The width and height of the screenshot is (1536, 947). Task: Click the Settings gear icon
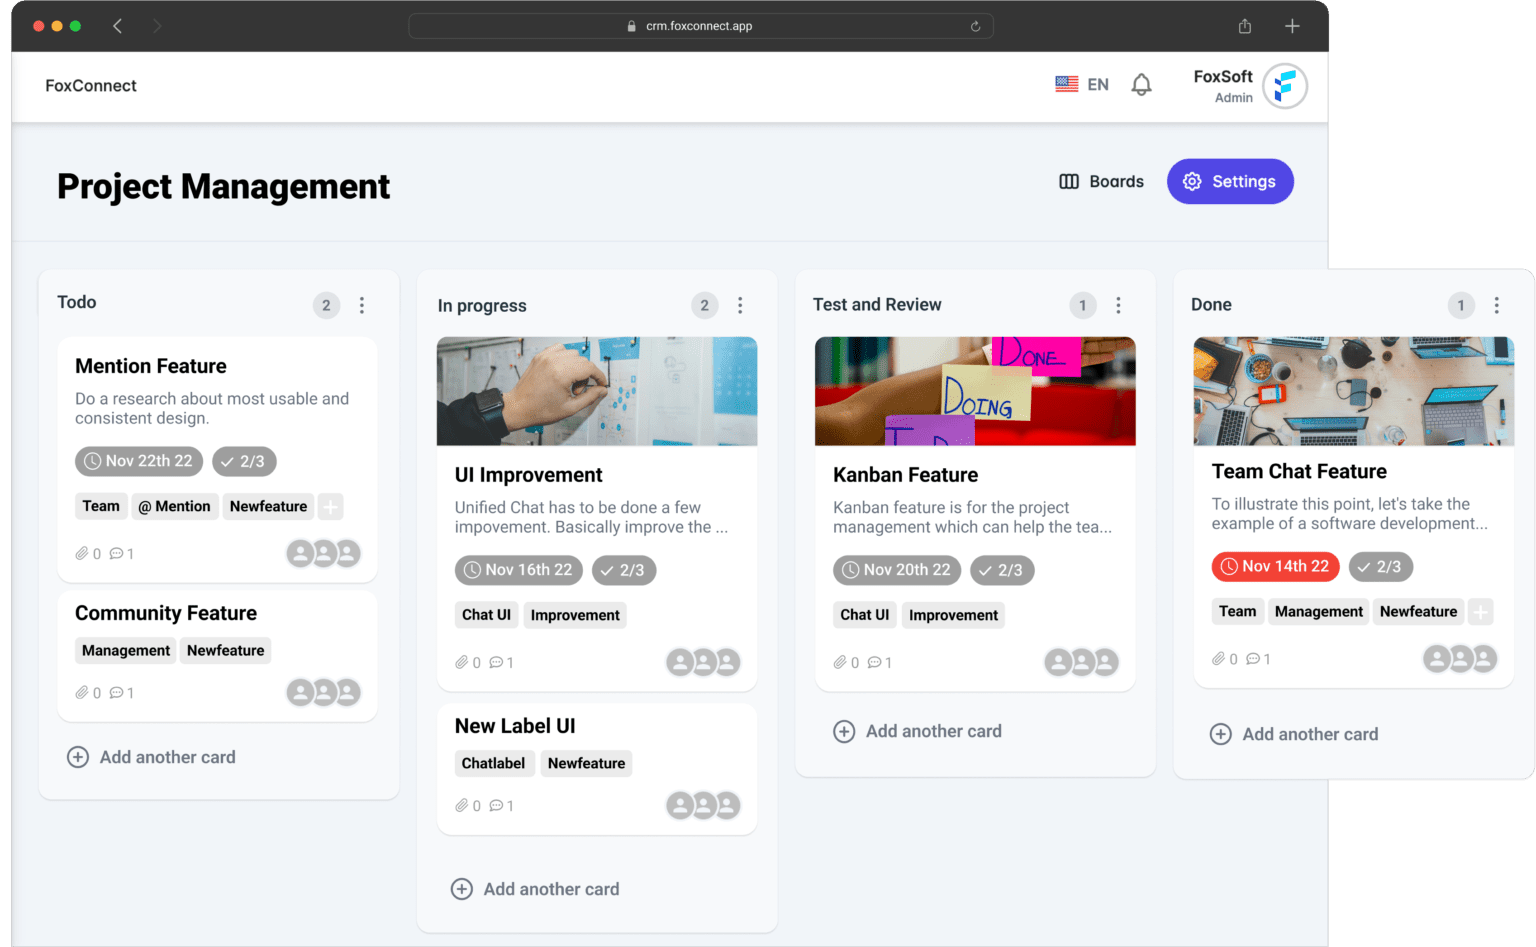point(1192,181)
